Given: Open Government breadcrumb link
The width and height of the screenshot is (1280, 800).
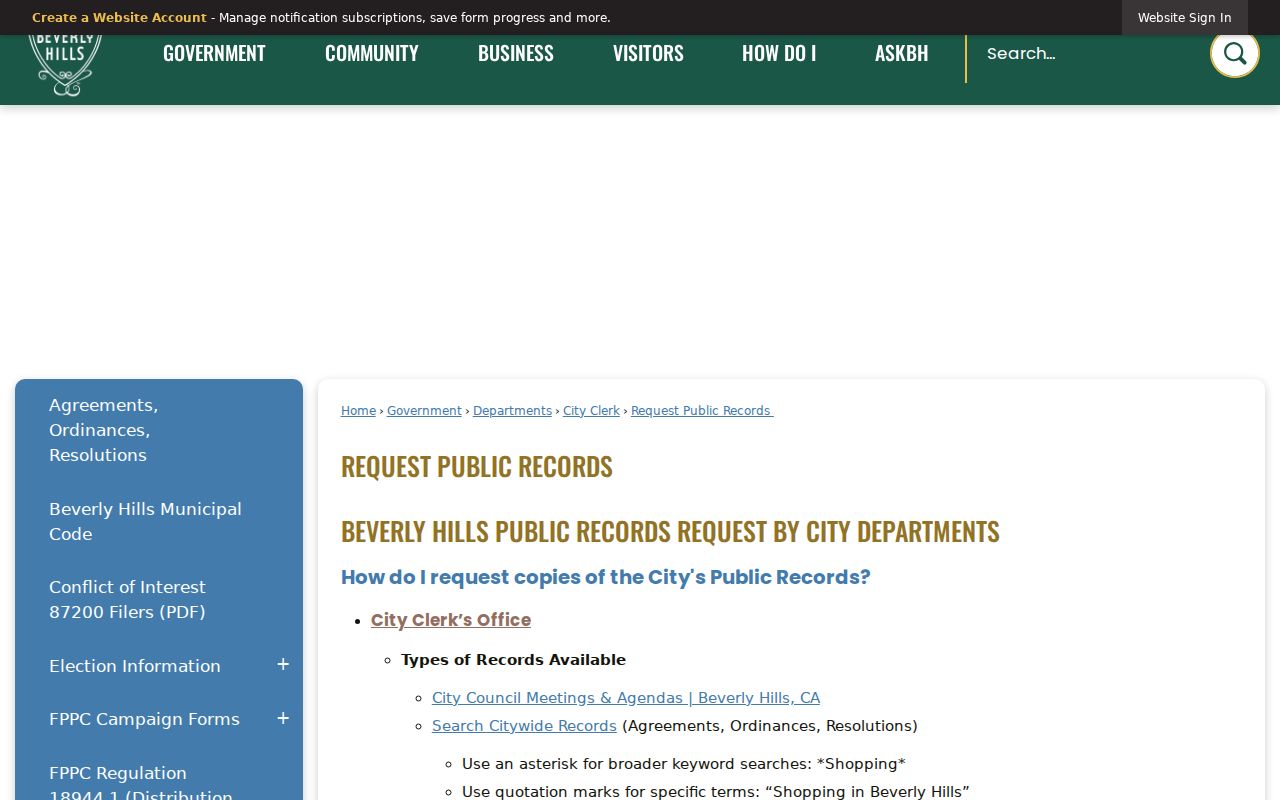Looking at the screenshot, I should [424, 411].
